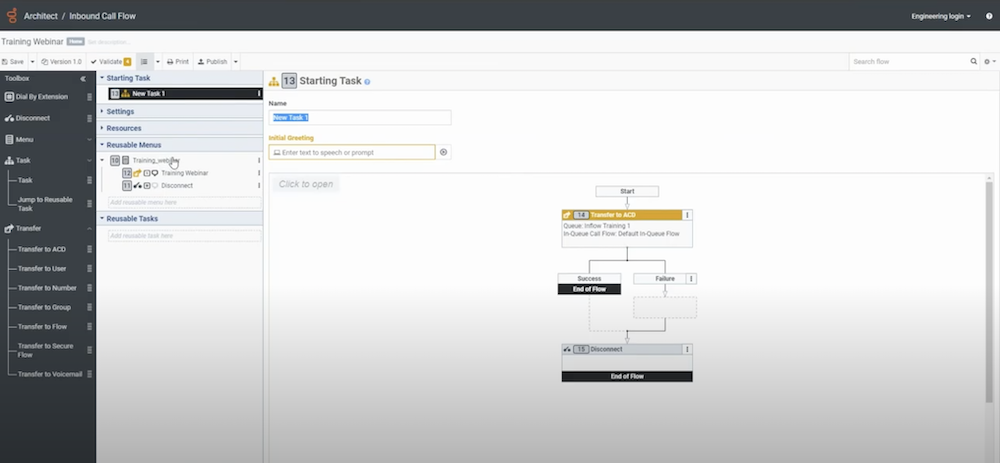Grab the Dial By Extension drag handle
1000x463 pixels.
(x=89, y=97)
